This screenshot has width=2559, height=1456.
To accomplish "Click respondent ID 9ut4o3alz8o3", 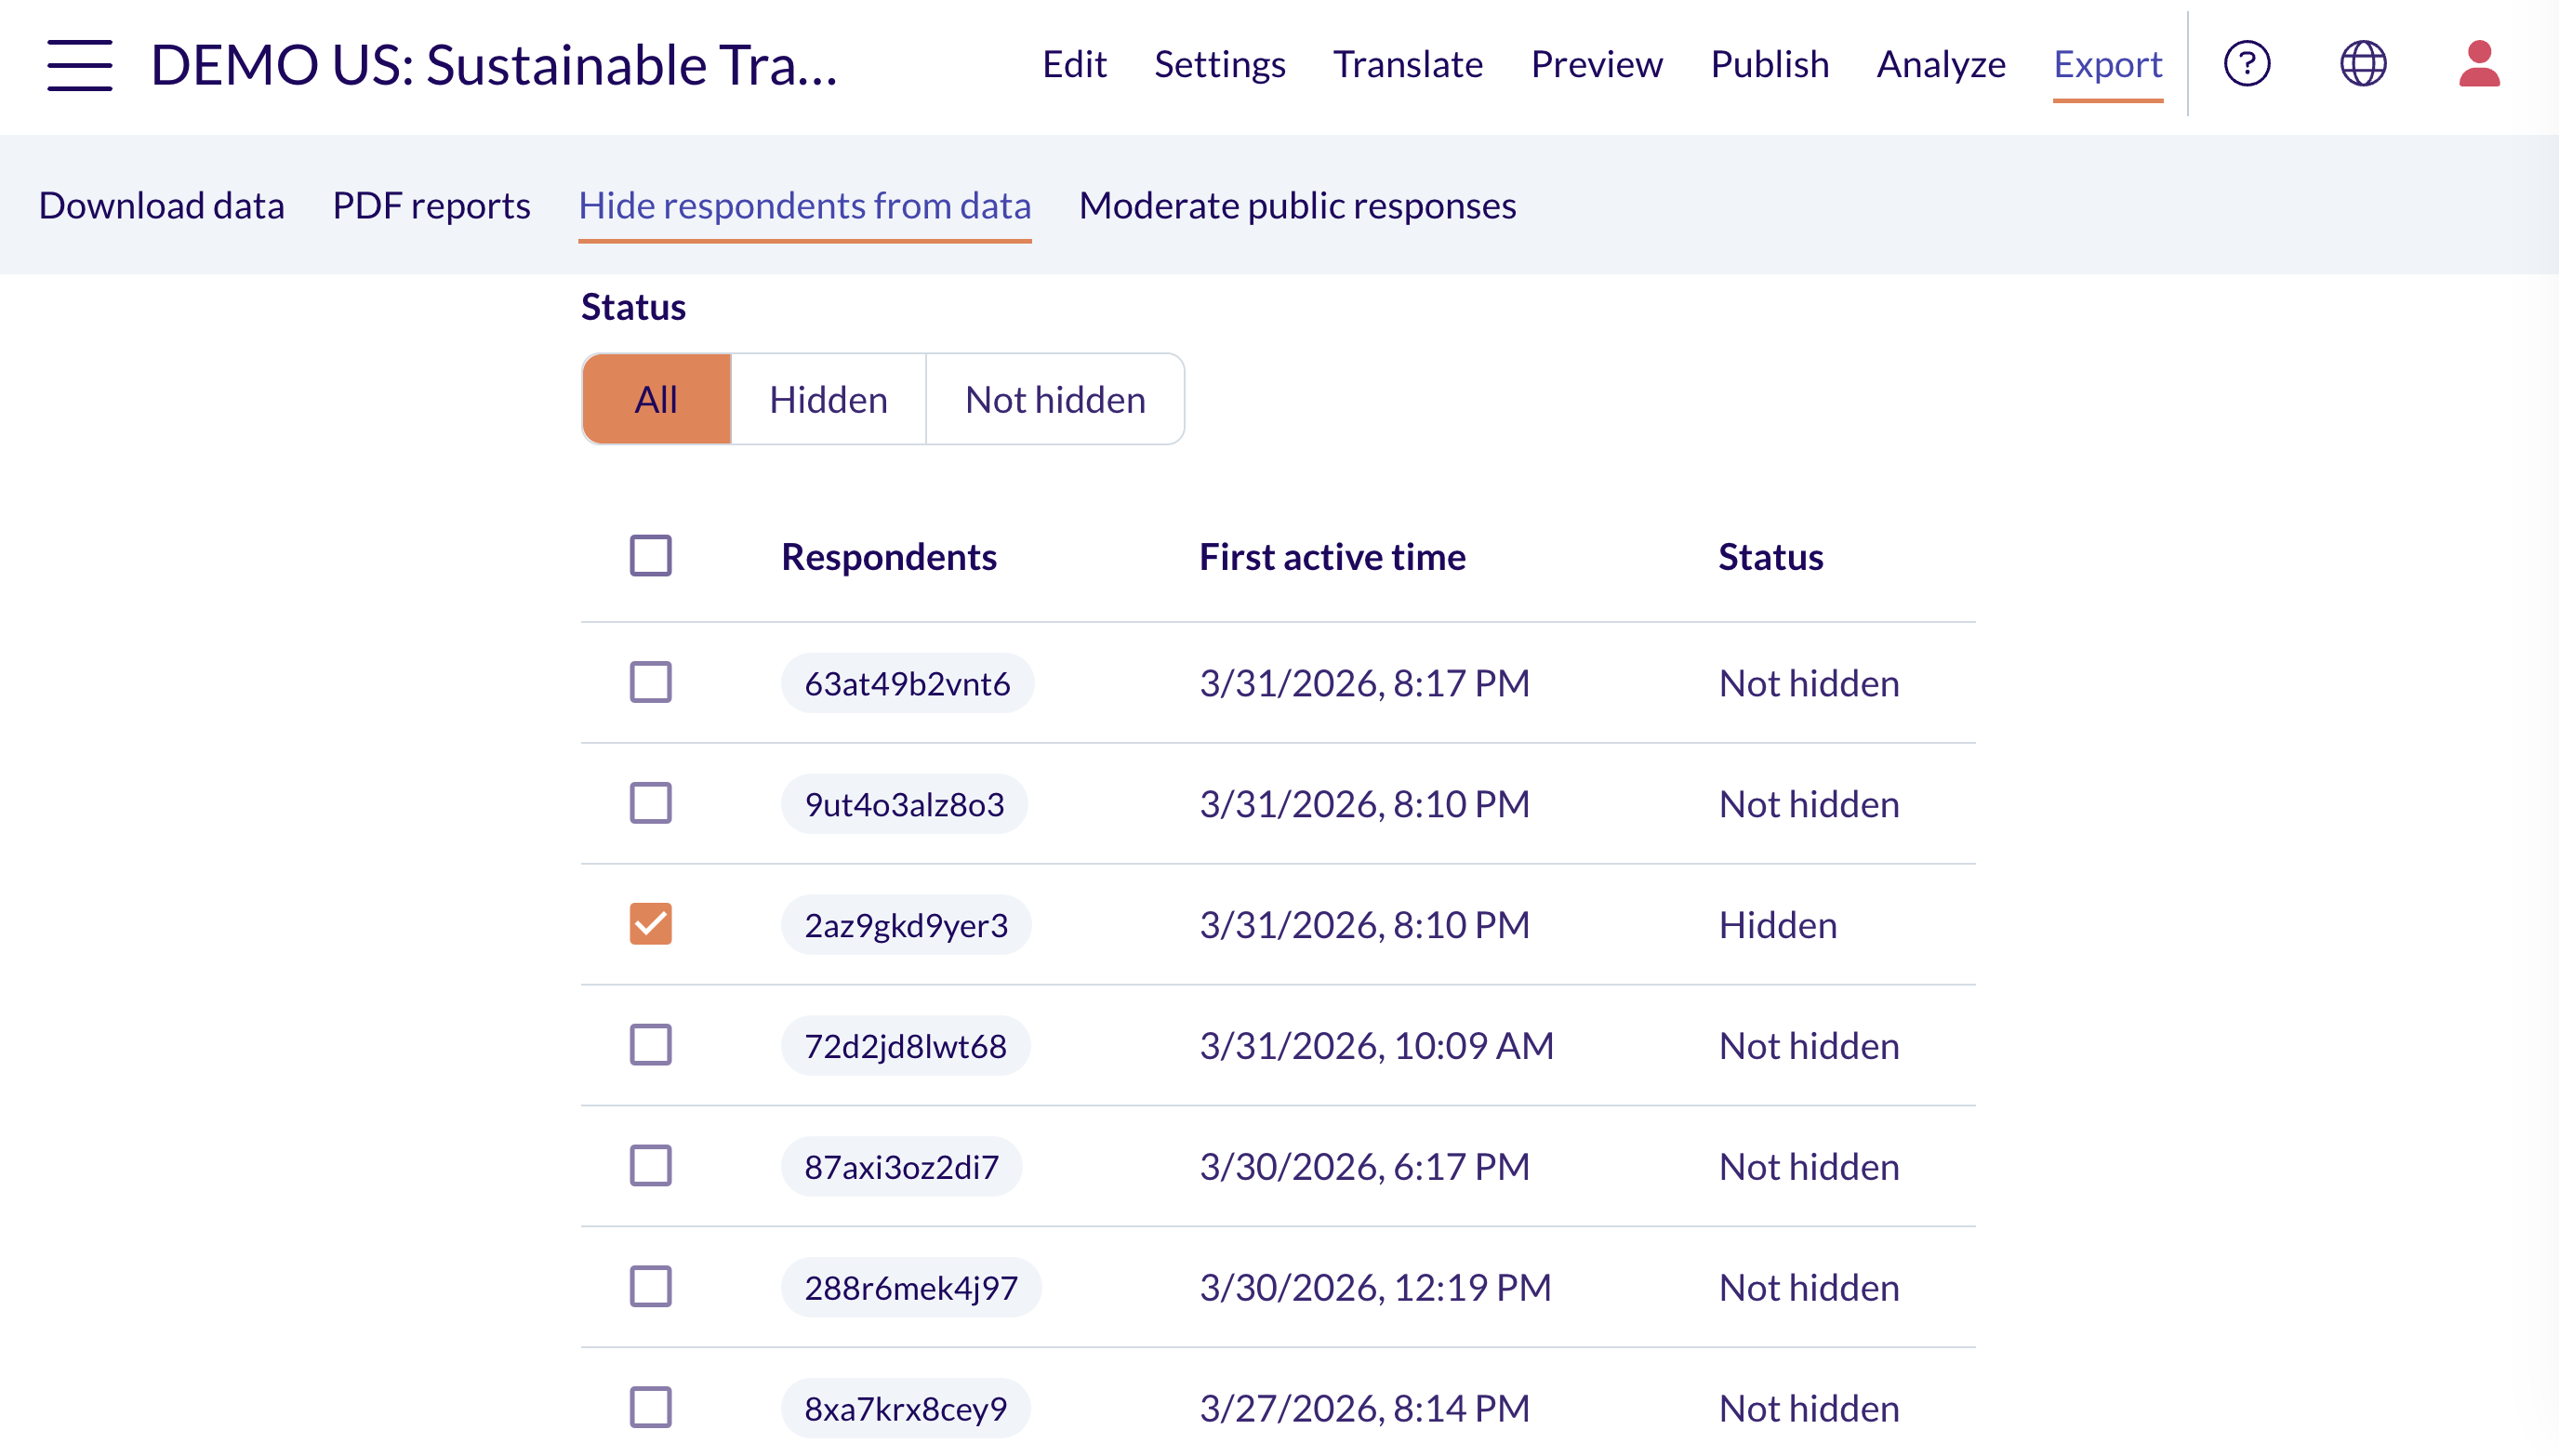I will click(x=904, y=804).
